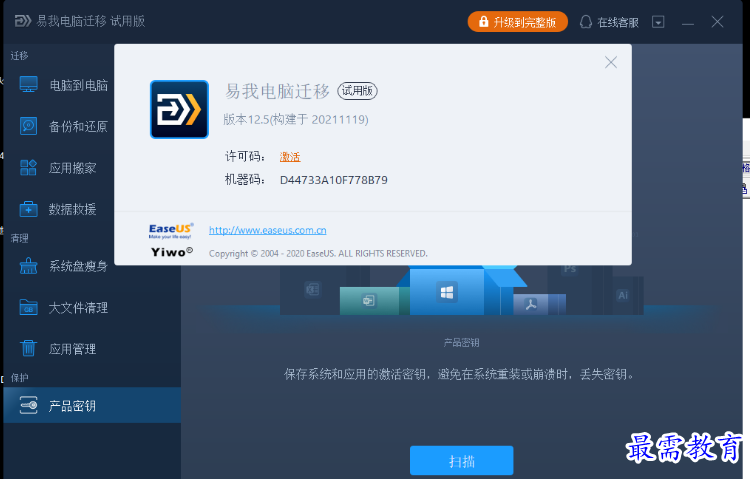Click the Yiwo brand logo

click(x=172, y=252)
